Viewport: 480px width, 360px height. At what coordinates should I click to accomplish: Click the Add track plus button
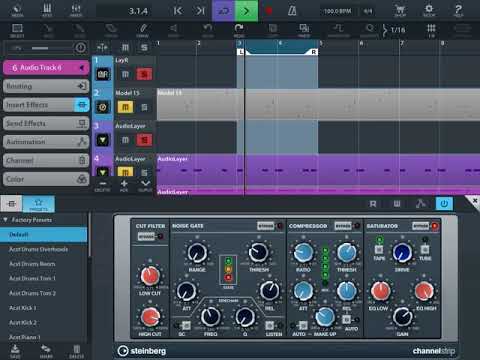point(124,185)
